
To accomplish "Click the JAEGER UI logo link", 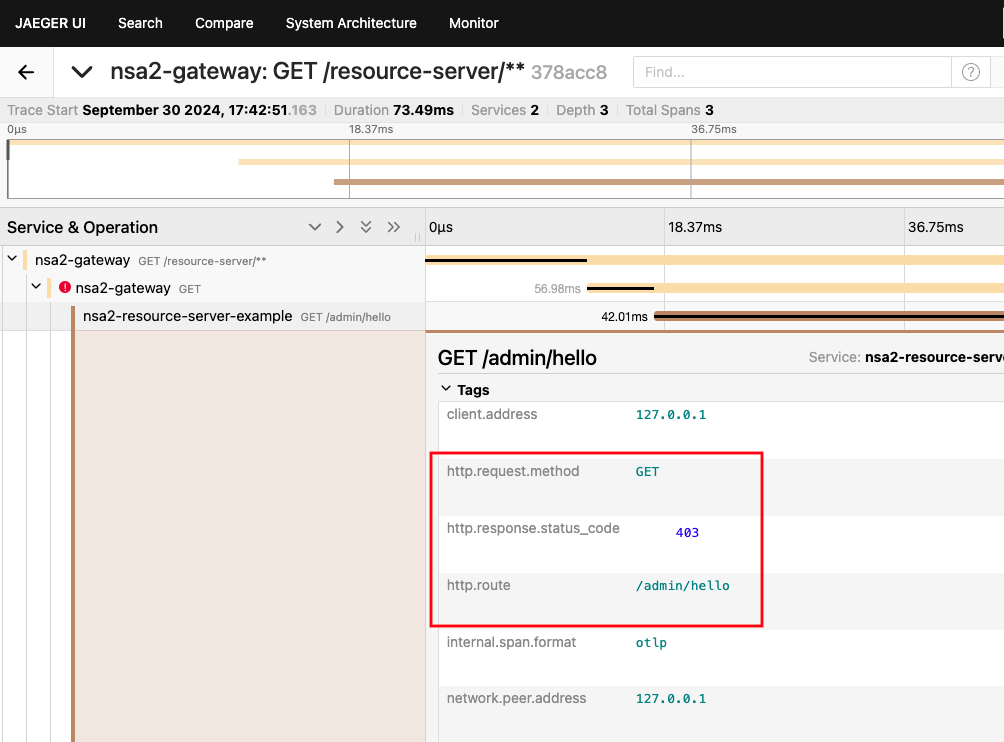I will tap(51, 23).
